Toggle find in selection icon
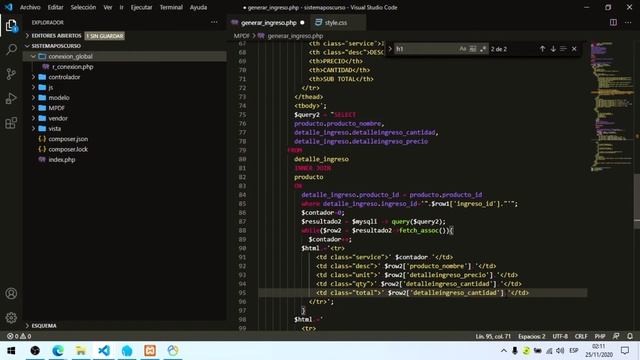The width and height of the screenshot is (640, 360). coord(563,49)
